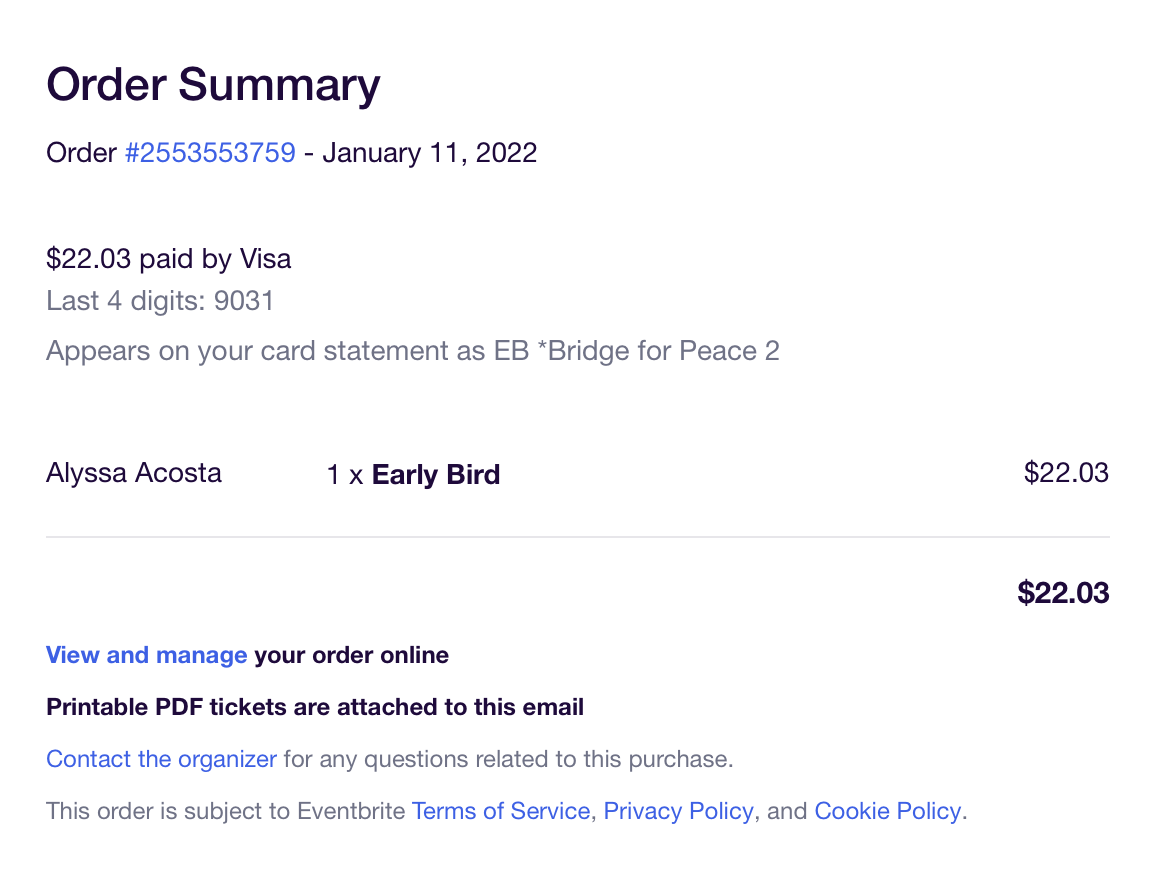The height and width of the screenshot is (884, 1156).
Task: Click the bold order total $22.03
Action: (x=1063, y=593)
